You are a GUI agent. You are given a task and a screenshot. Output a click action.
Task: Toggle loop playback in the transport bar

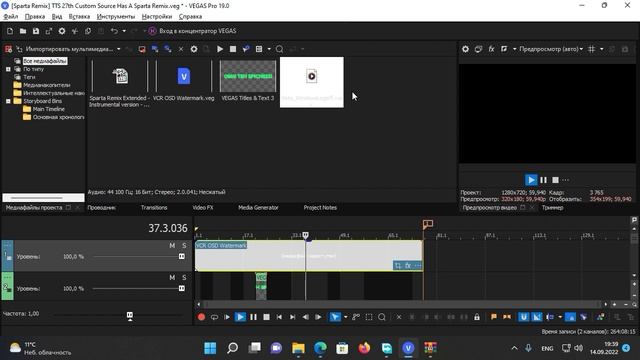point(214,317)
